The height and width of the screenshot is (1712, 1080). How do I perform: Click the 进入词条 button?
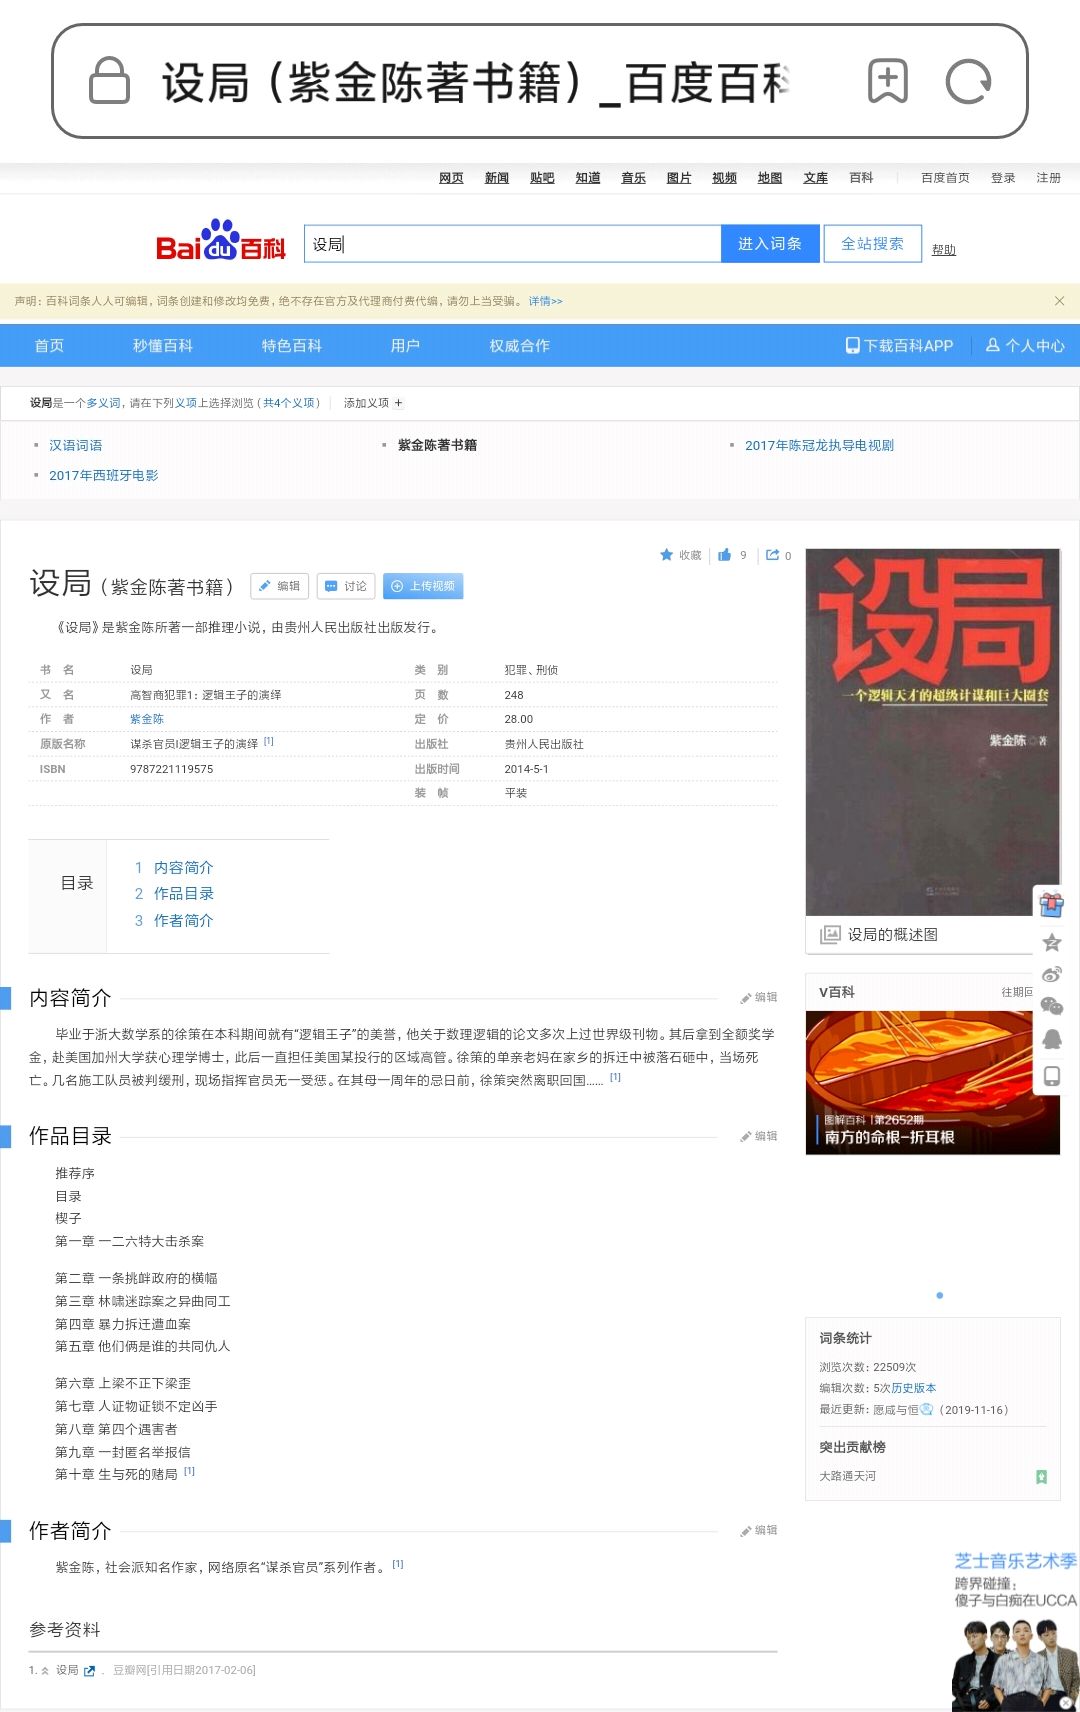(770, 244)
